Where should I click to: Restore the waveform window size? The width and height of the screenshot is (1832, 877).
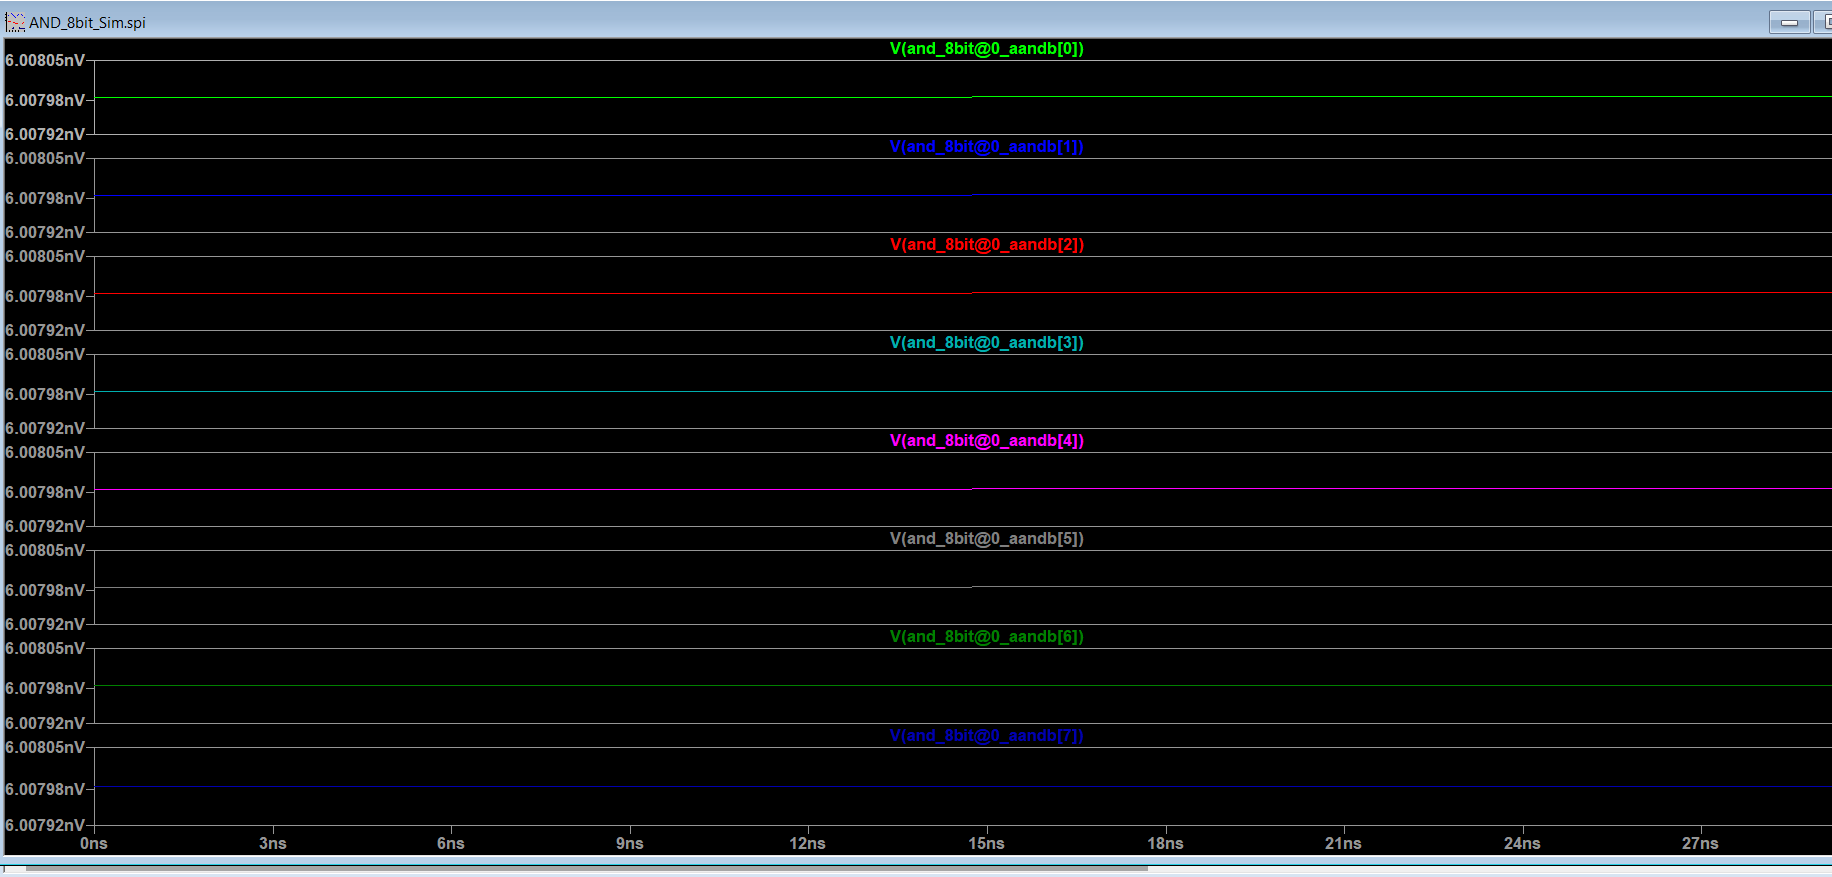(x=1823, y=22)
